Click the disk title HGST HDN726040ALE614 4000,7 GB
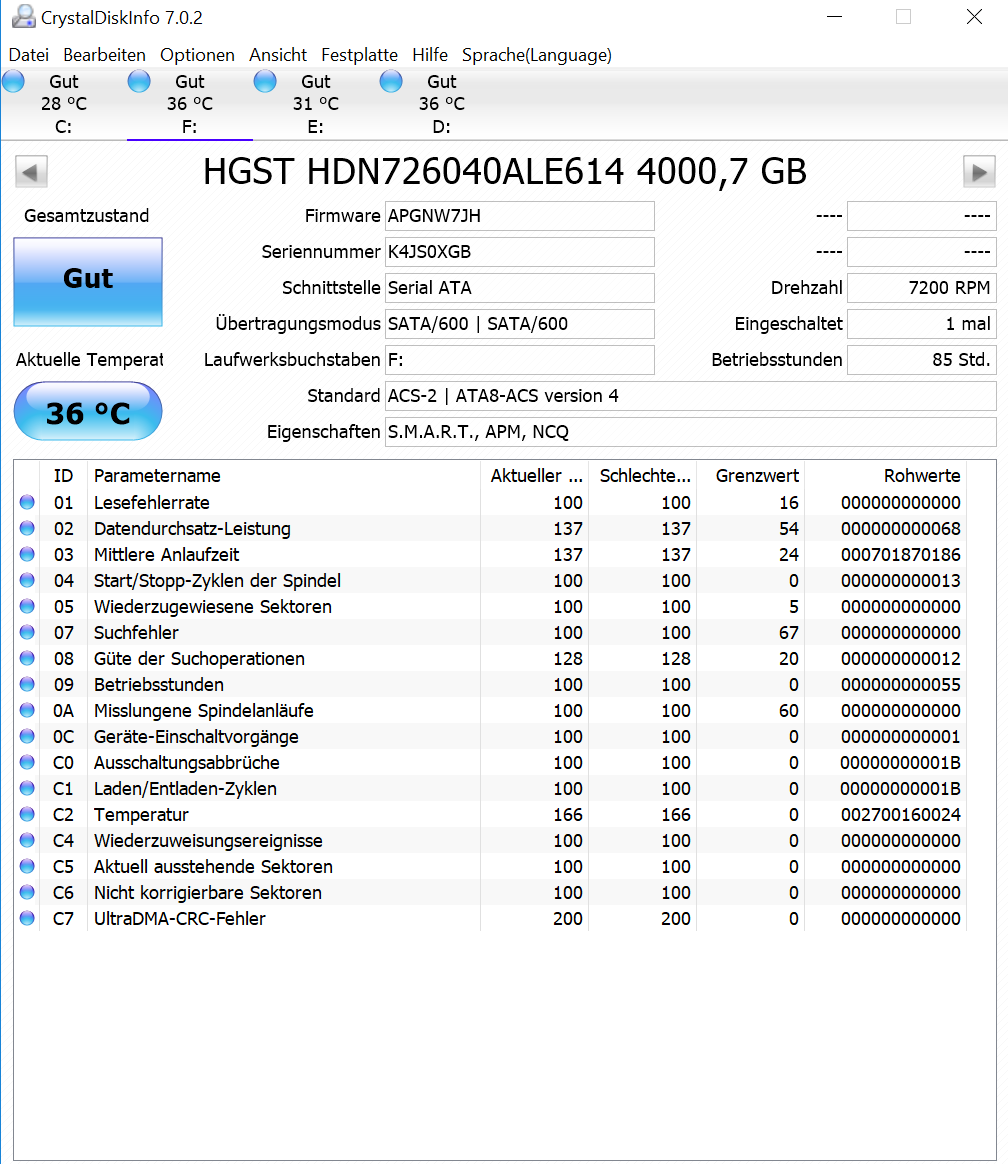Viewport: 1008px width, 1164px height. (x=505, y=171)
